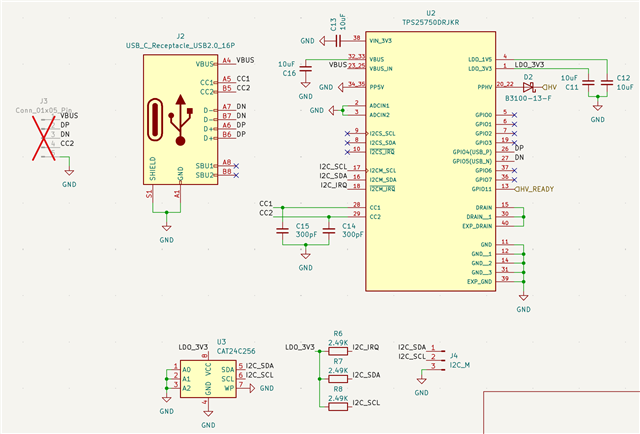Click the USB-C oval connector graphic in J2

[x=155, y=120]
